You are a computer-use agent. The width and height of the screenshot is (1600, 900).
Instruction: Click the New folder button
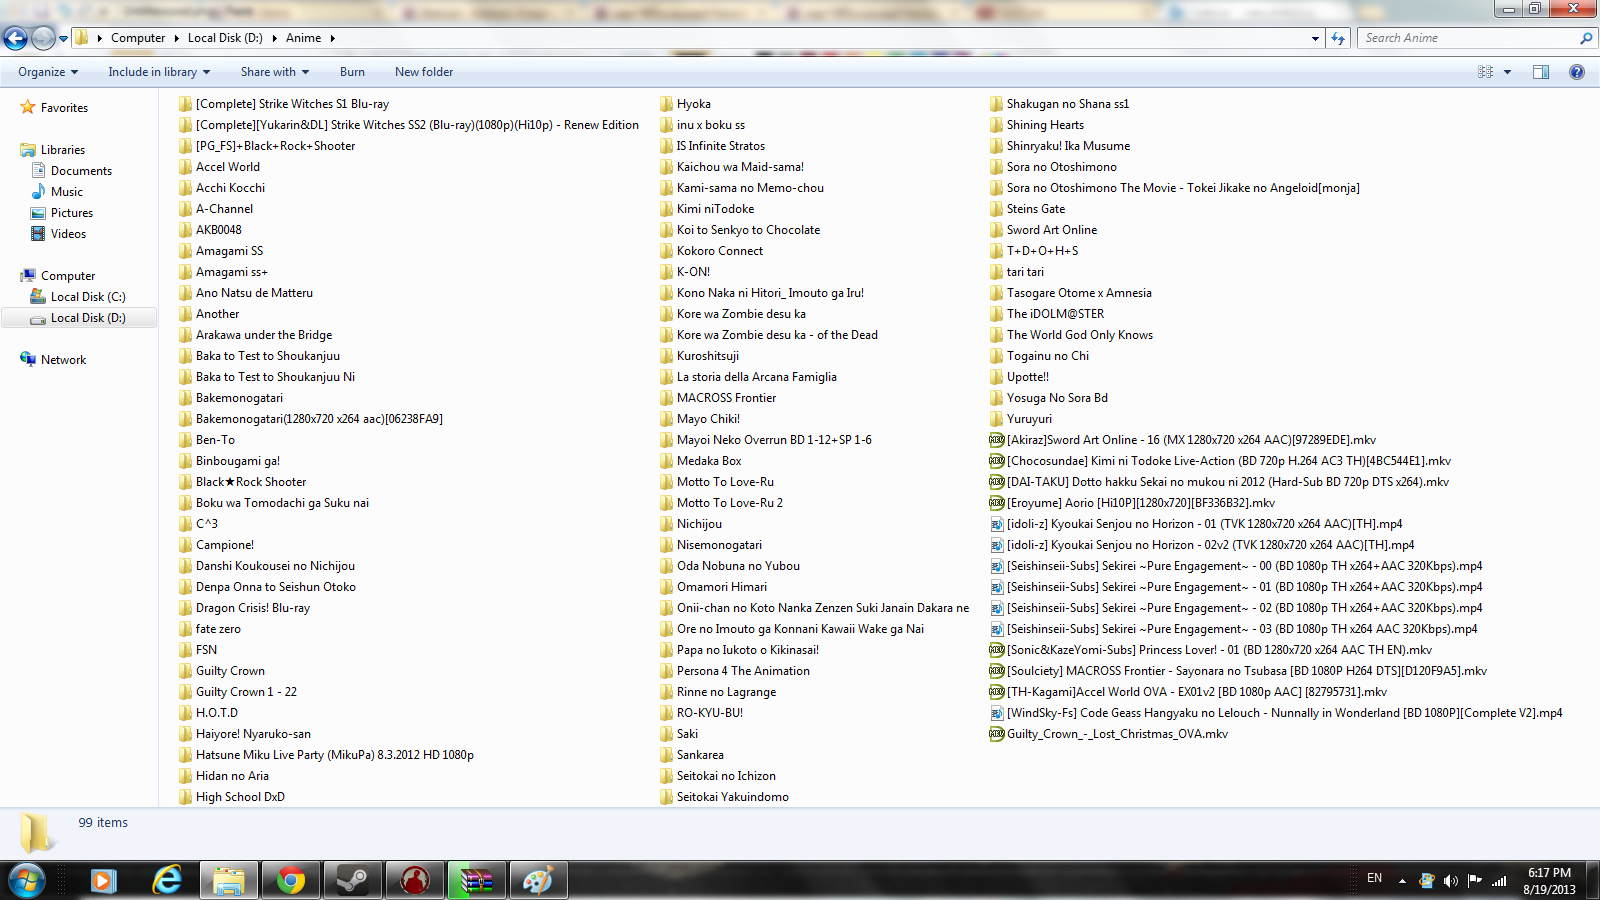(424, 72)
